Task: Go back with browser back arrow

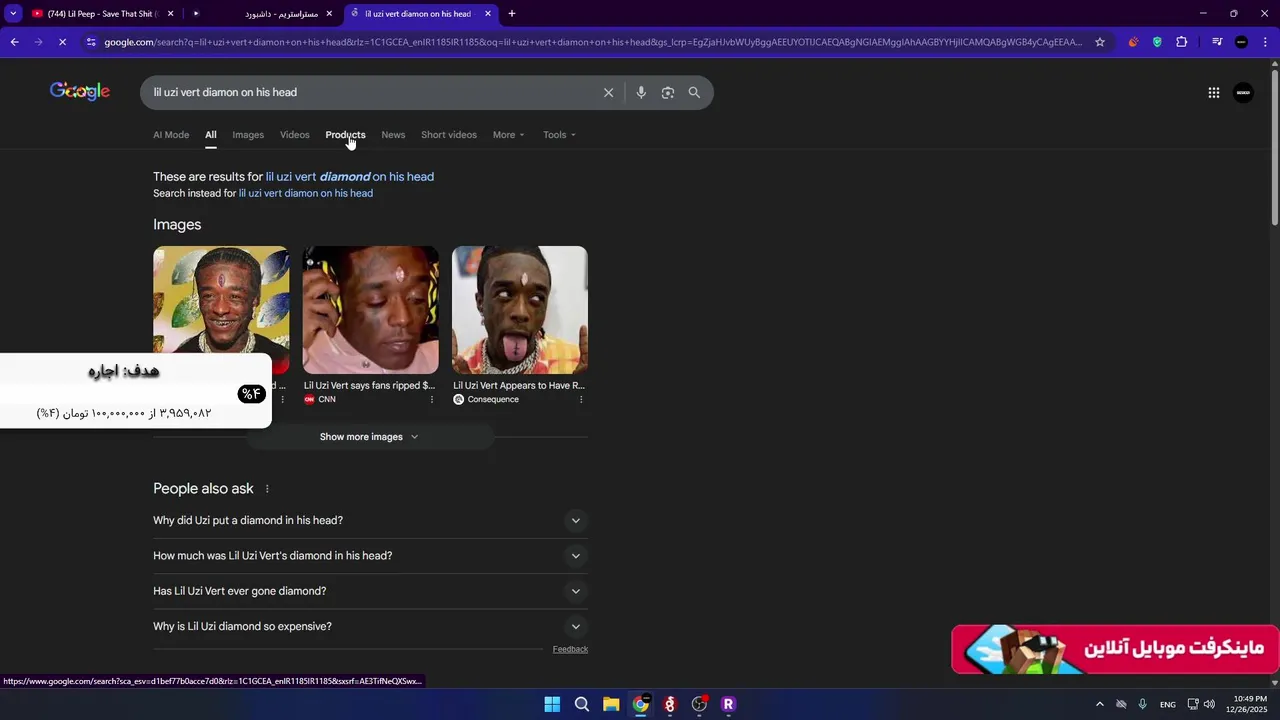Action: click(14, 42)
